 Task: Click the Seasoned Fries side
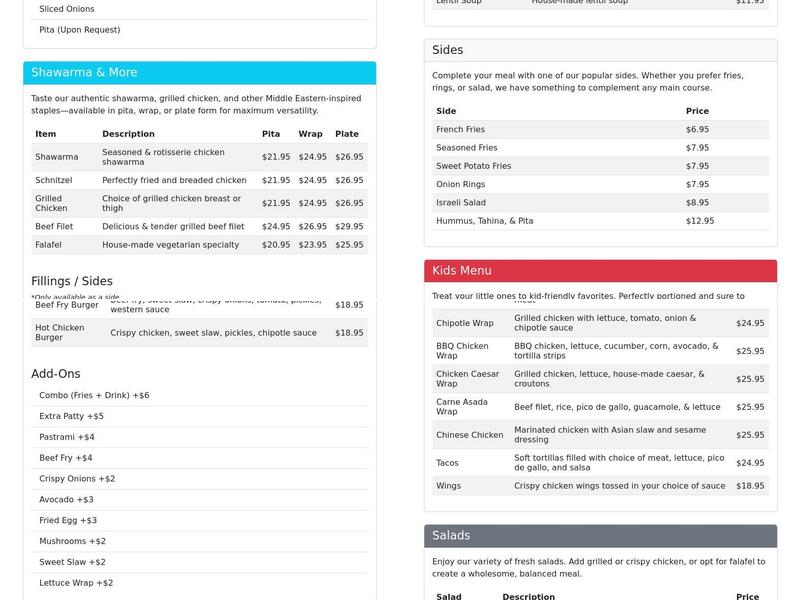[466, 148]
